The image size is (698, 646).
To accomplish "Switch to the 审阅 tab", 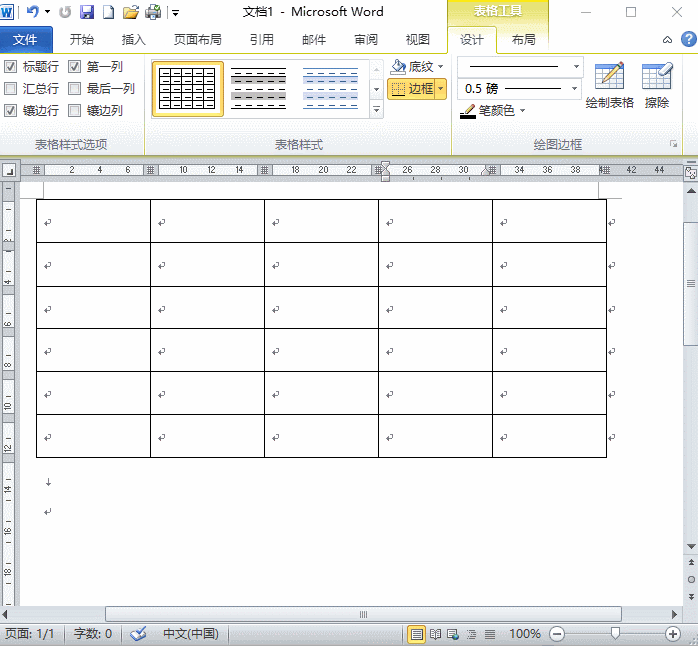I will pos(366,40).
